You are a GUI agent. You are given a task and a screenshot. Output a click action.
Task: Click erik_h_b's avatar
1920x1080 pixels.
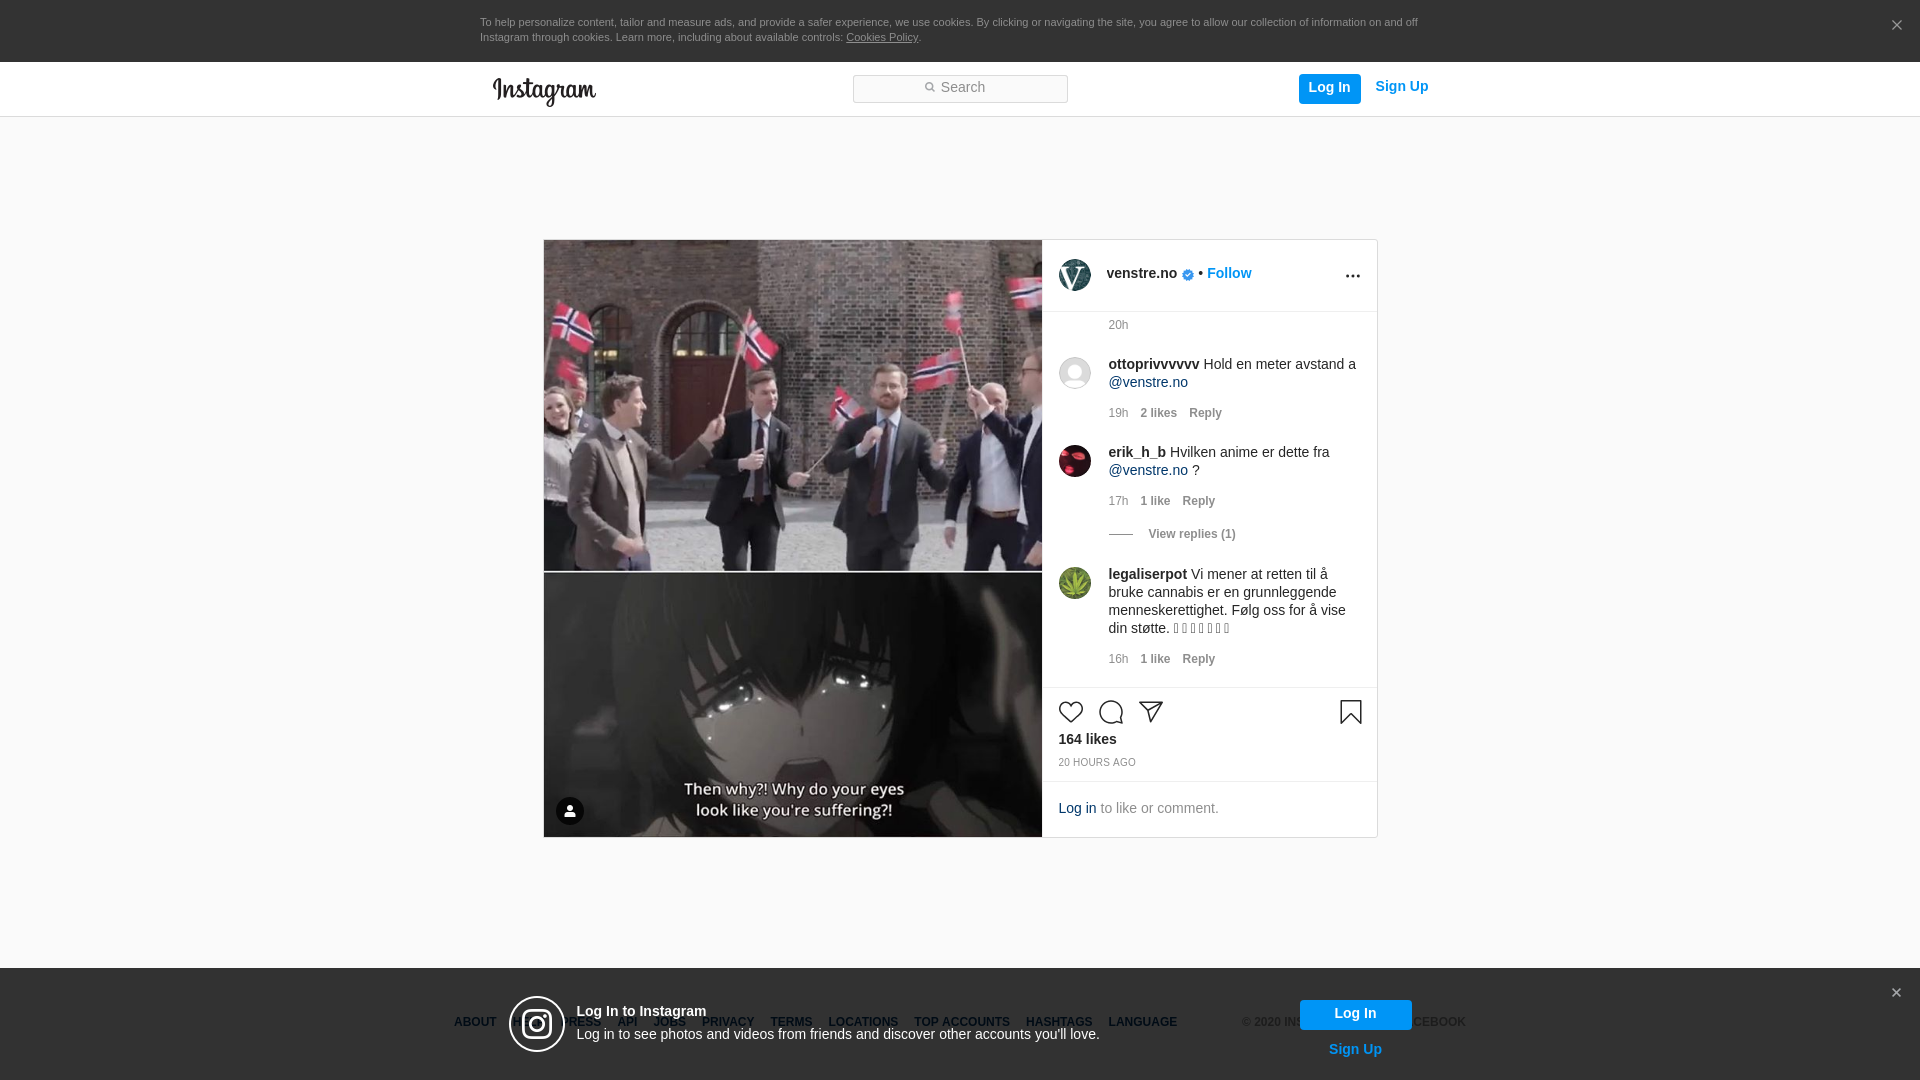click(x=1075, y=461)
